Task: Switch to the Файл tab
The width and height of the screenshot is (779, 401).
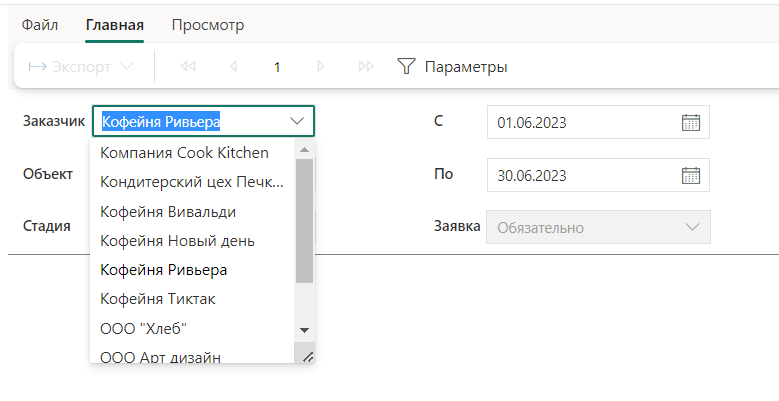Action: point(40,25)
